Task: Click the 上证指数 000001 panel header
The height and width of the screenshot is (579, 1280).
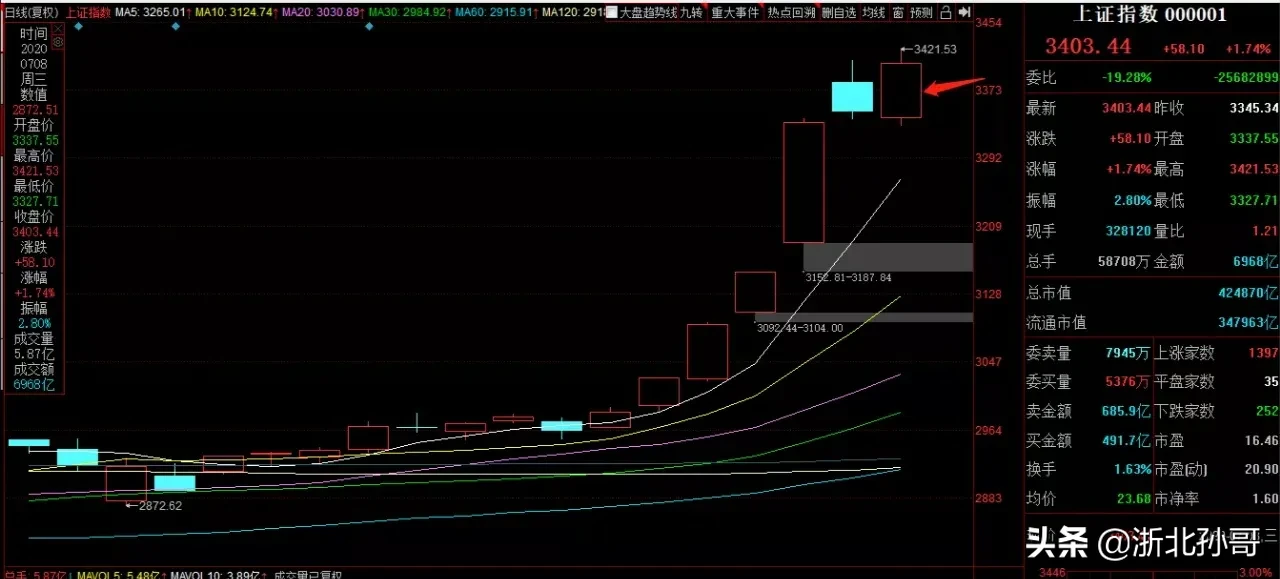Action: tap(1150, 15)
